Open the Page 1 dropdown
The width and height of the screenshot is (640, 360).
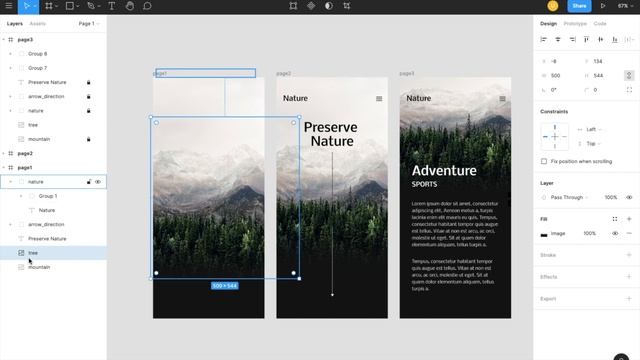pos(89,24)
